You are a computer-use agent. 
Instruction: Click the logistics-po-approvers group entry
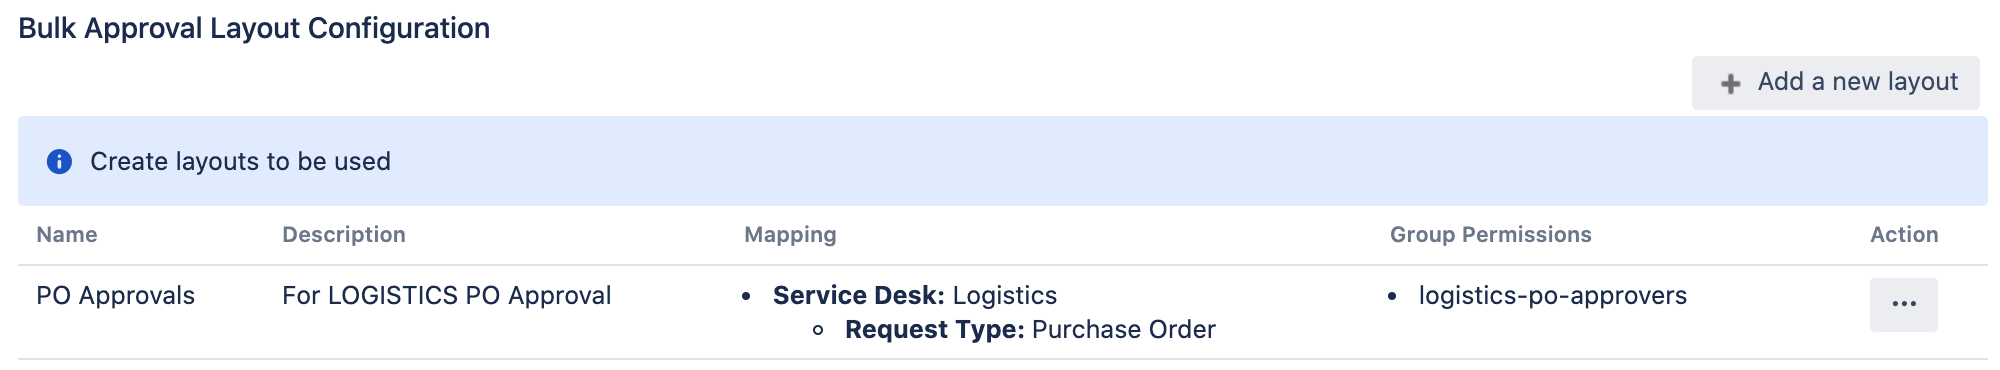pos(1553,295)
